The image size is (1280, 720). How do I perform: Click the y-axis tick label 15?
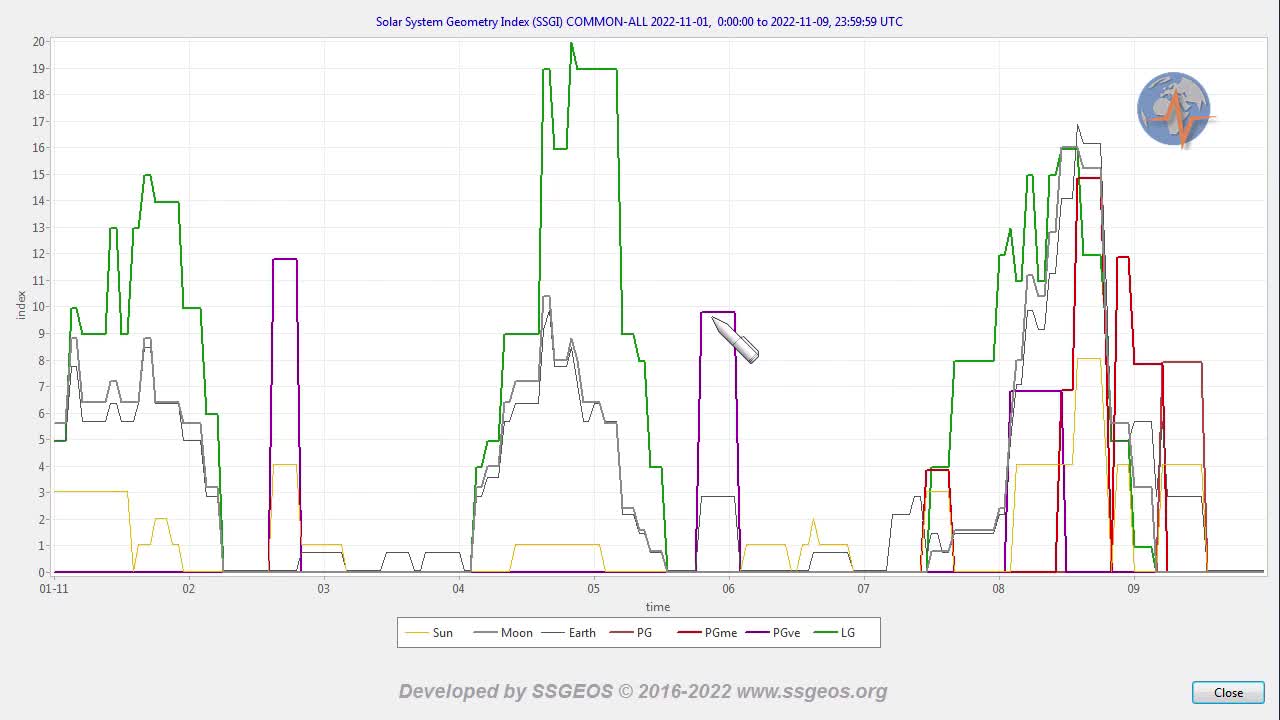(39, 175)
